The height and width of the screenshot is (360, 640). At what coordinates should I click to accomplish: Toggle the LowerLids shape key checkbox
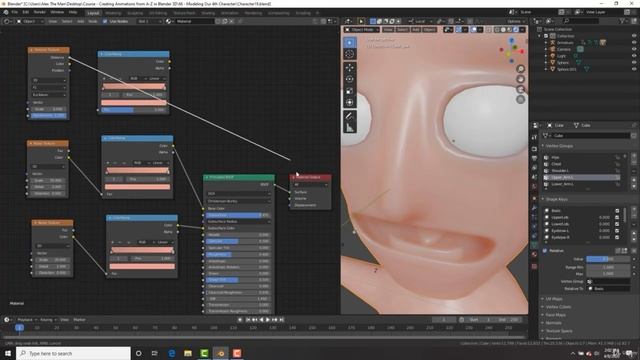pos(617,224)
